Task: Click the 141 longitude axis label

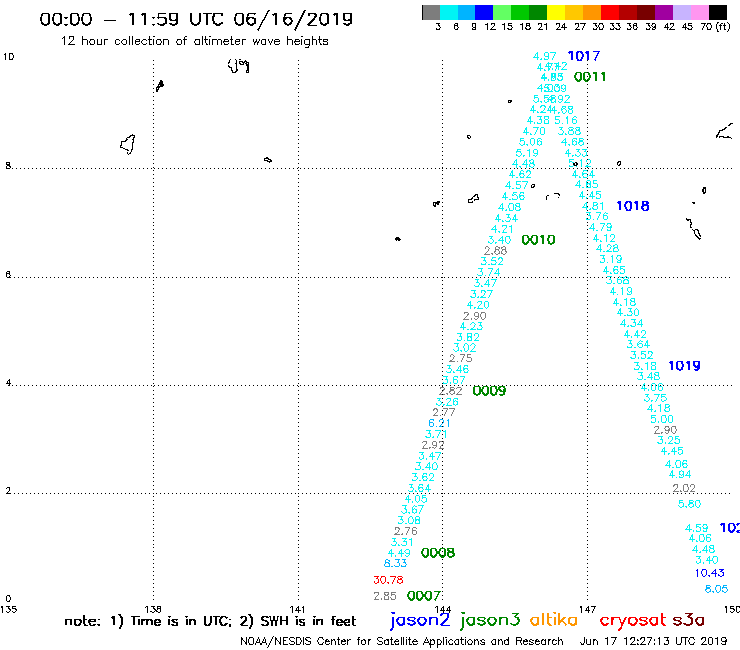Action: (297, 609)
